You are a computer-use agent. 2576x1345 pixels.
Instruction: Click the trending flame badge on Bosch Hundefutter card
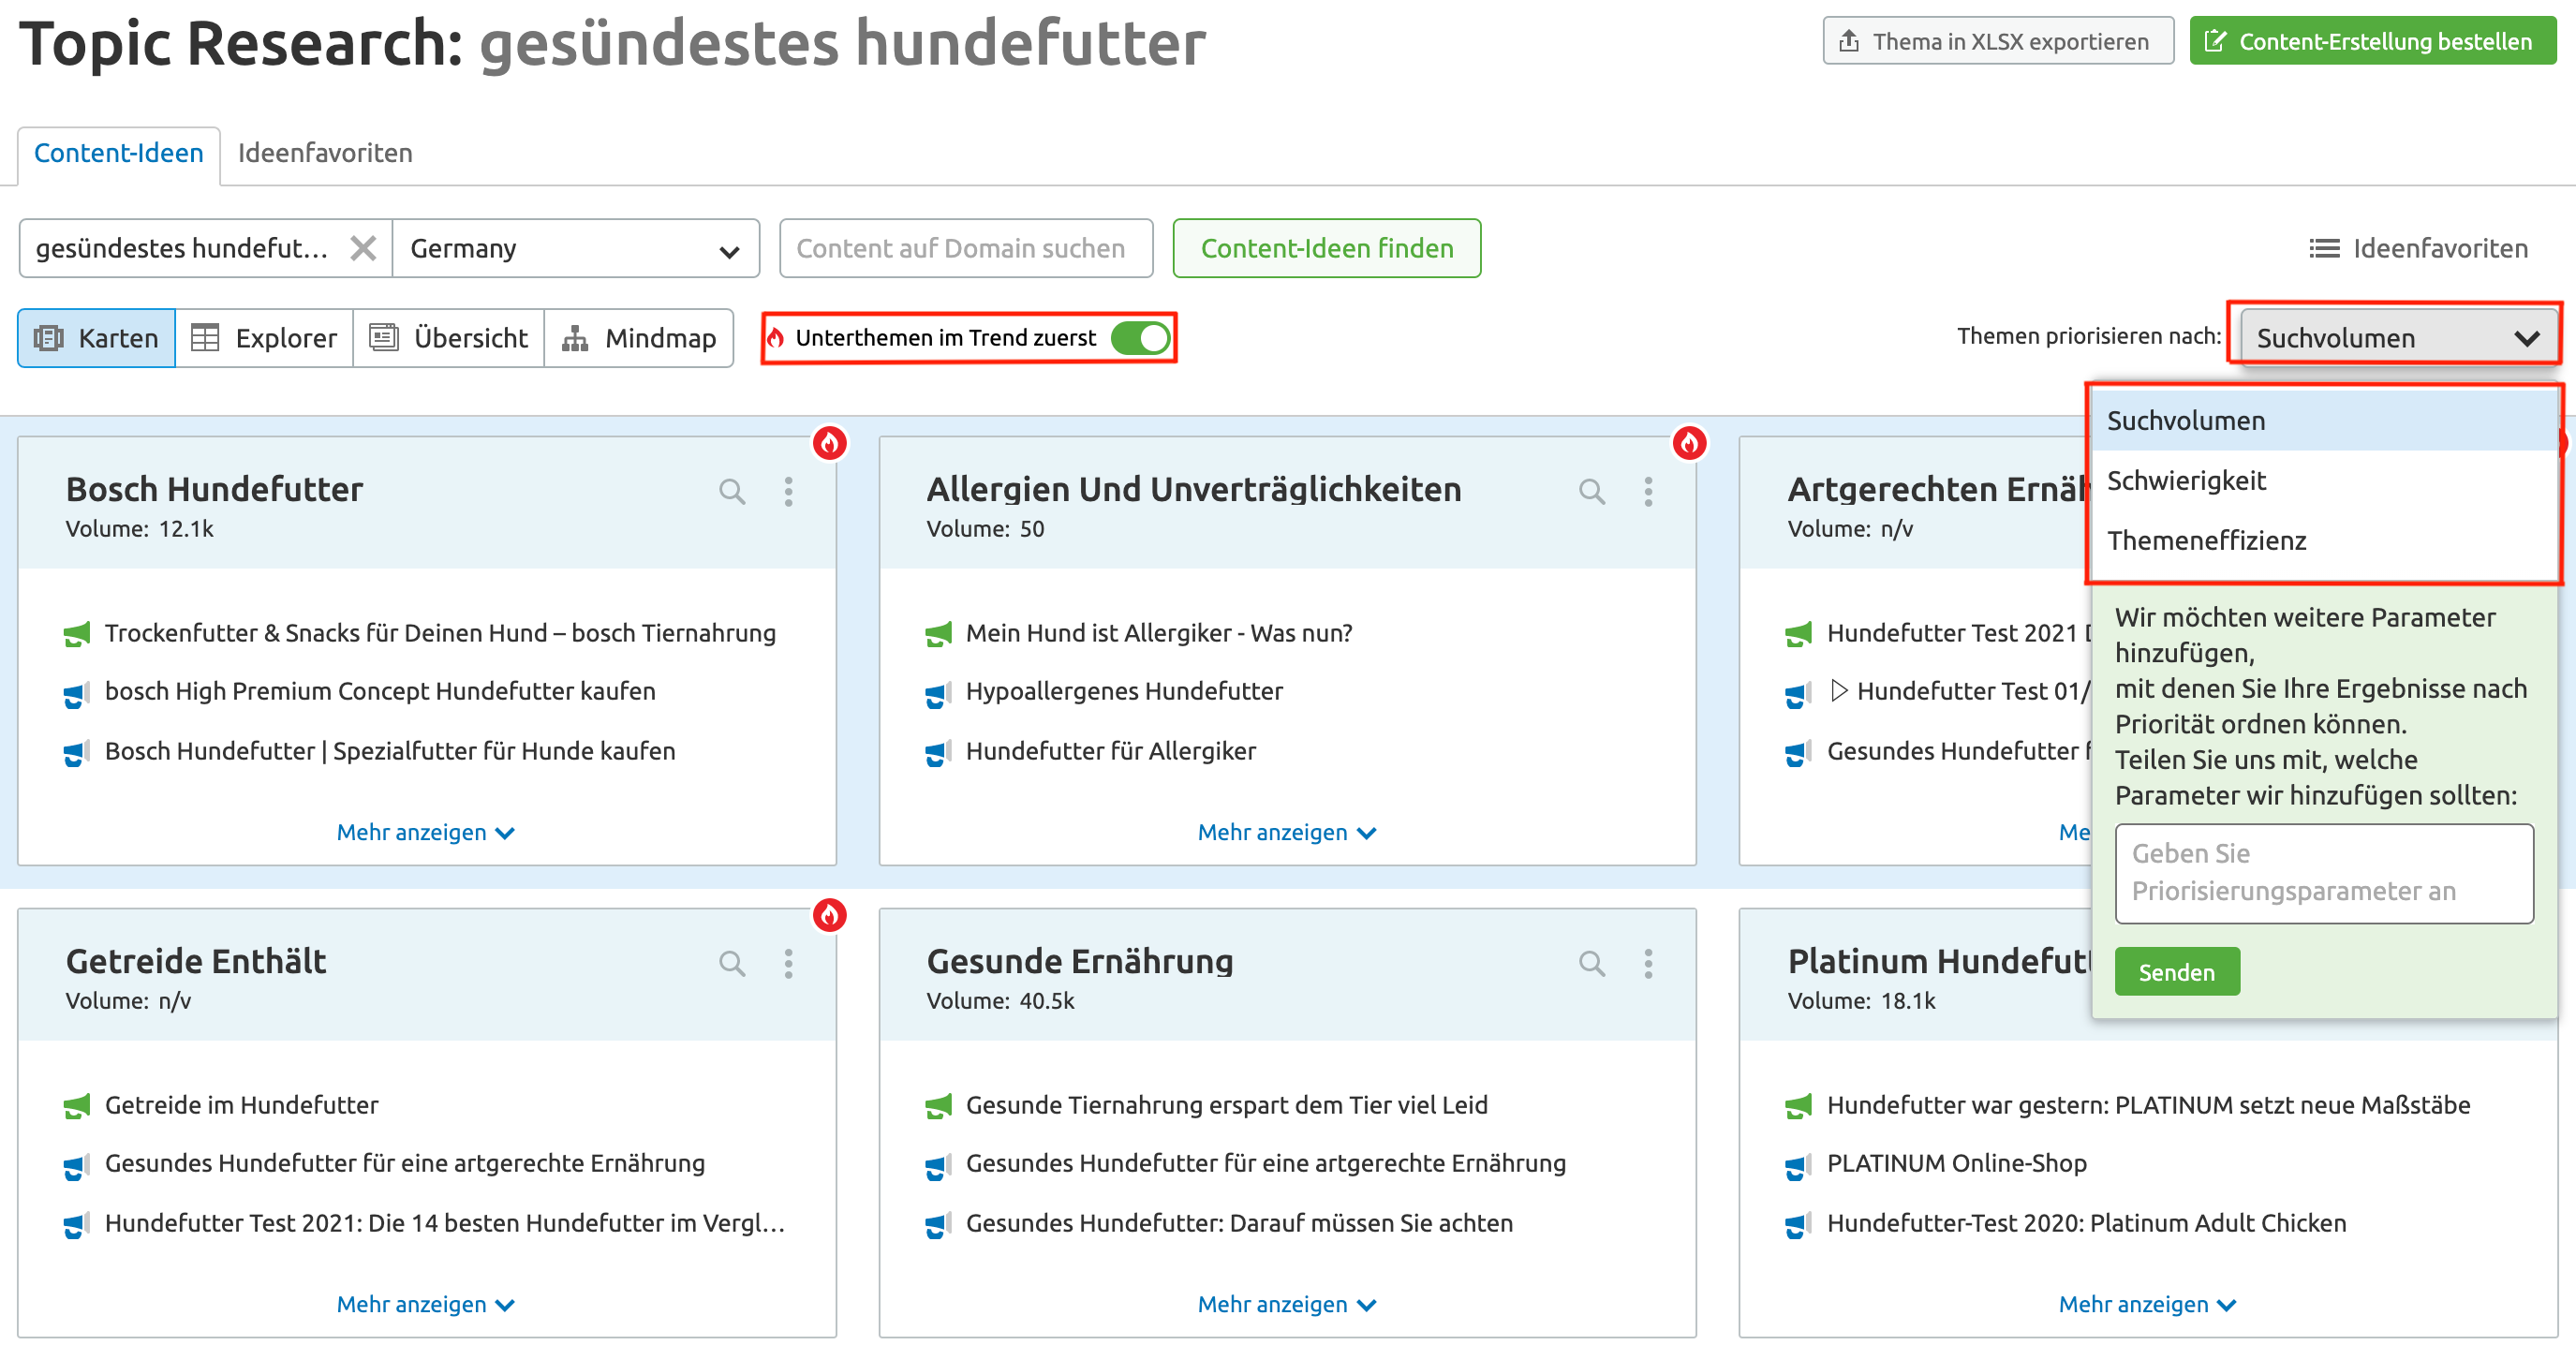pyautogui.click(x=829, y=442)
